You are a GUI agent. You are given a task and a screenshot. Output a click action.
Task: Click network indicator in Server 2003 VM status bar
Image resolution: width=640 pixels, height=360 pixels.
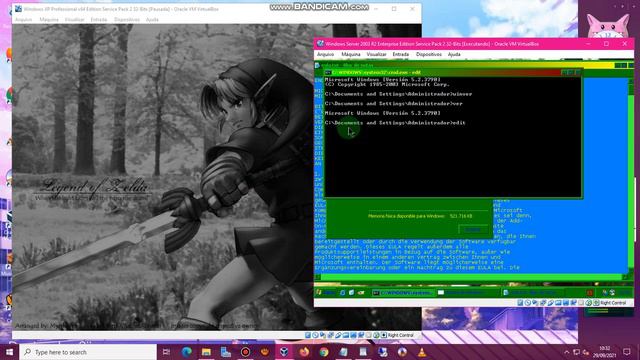543,303
